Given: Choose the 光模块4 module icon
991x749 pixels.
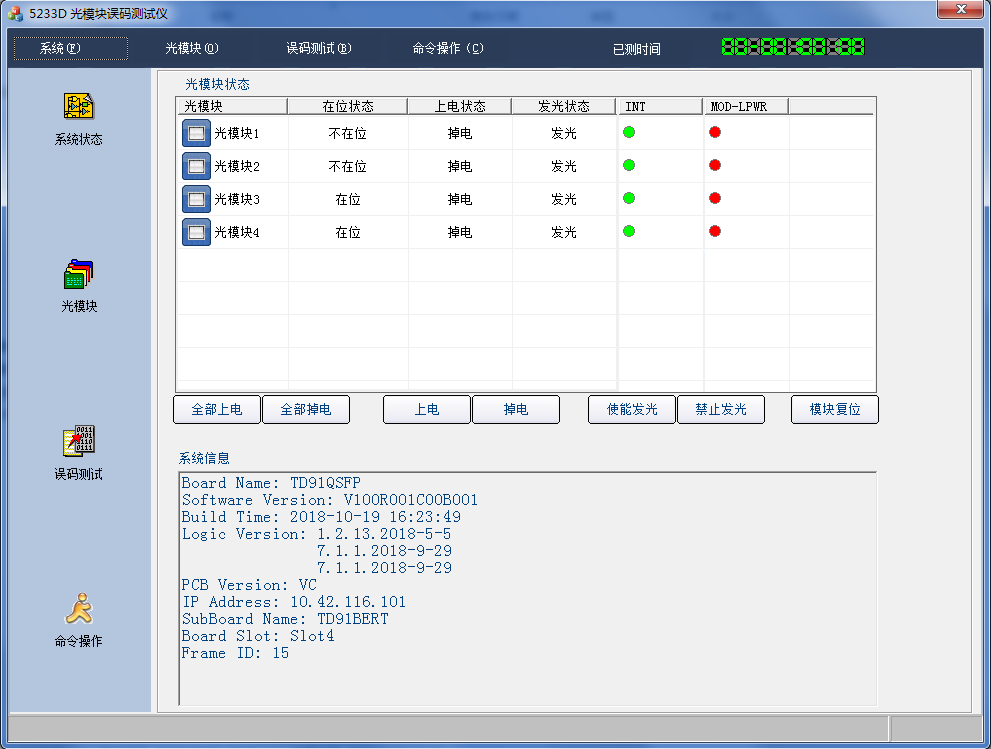Looking at the screenshot, I should coord(196,232).
